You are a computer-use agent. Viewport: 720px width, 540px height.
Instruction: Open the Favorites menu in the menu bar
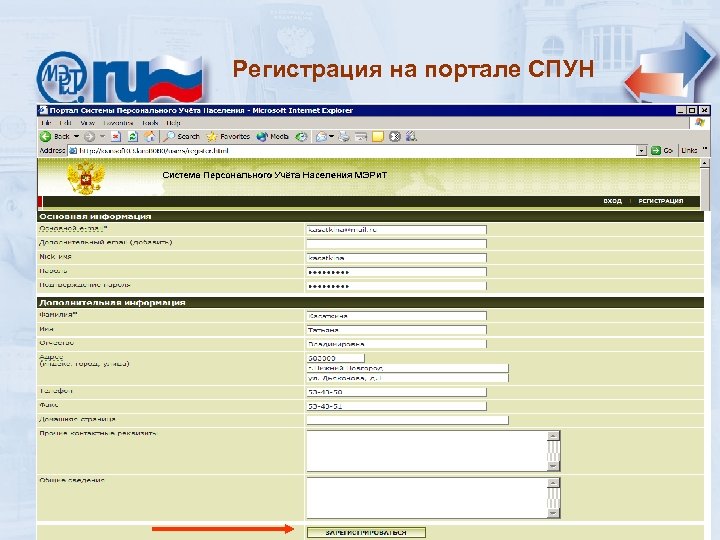[118, 123]
